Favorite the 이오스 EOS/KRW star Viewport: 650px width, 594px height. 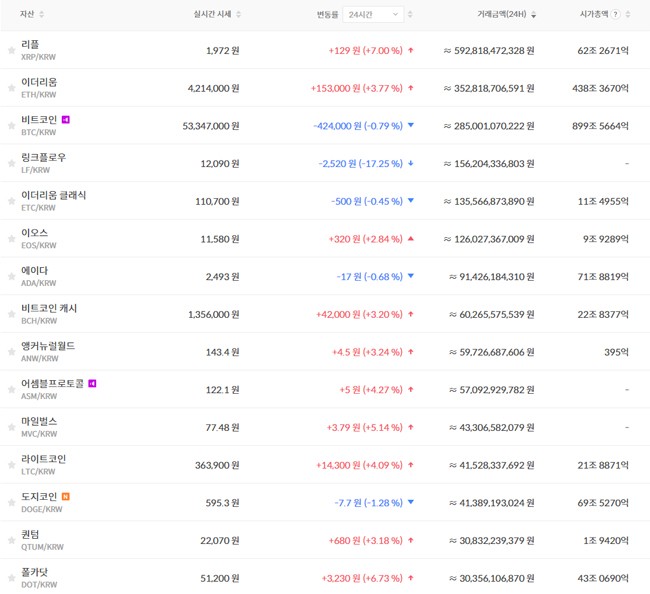(x=12, y=239)
